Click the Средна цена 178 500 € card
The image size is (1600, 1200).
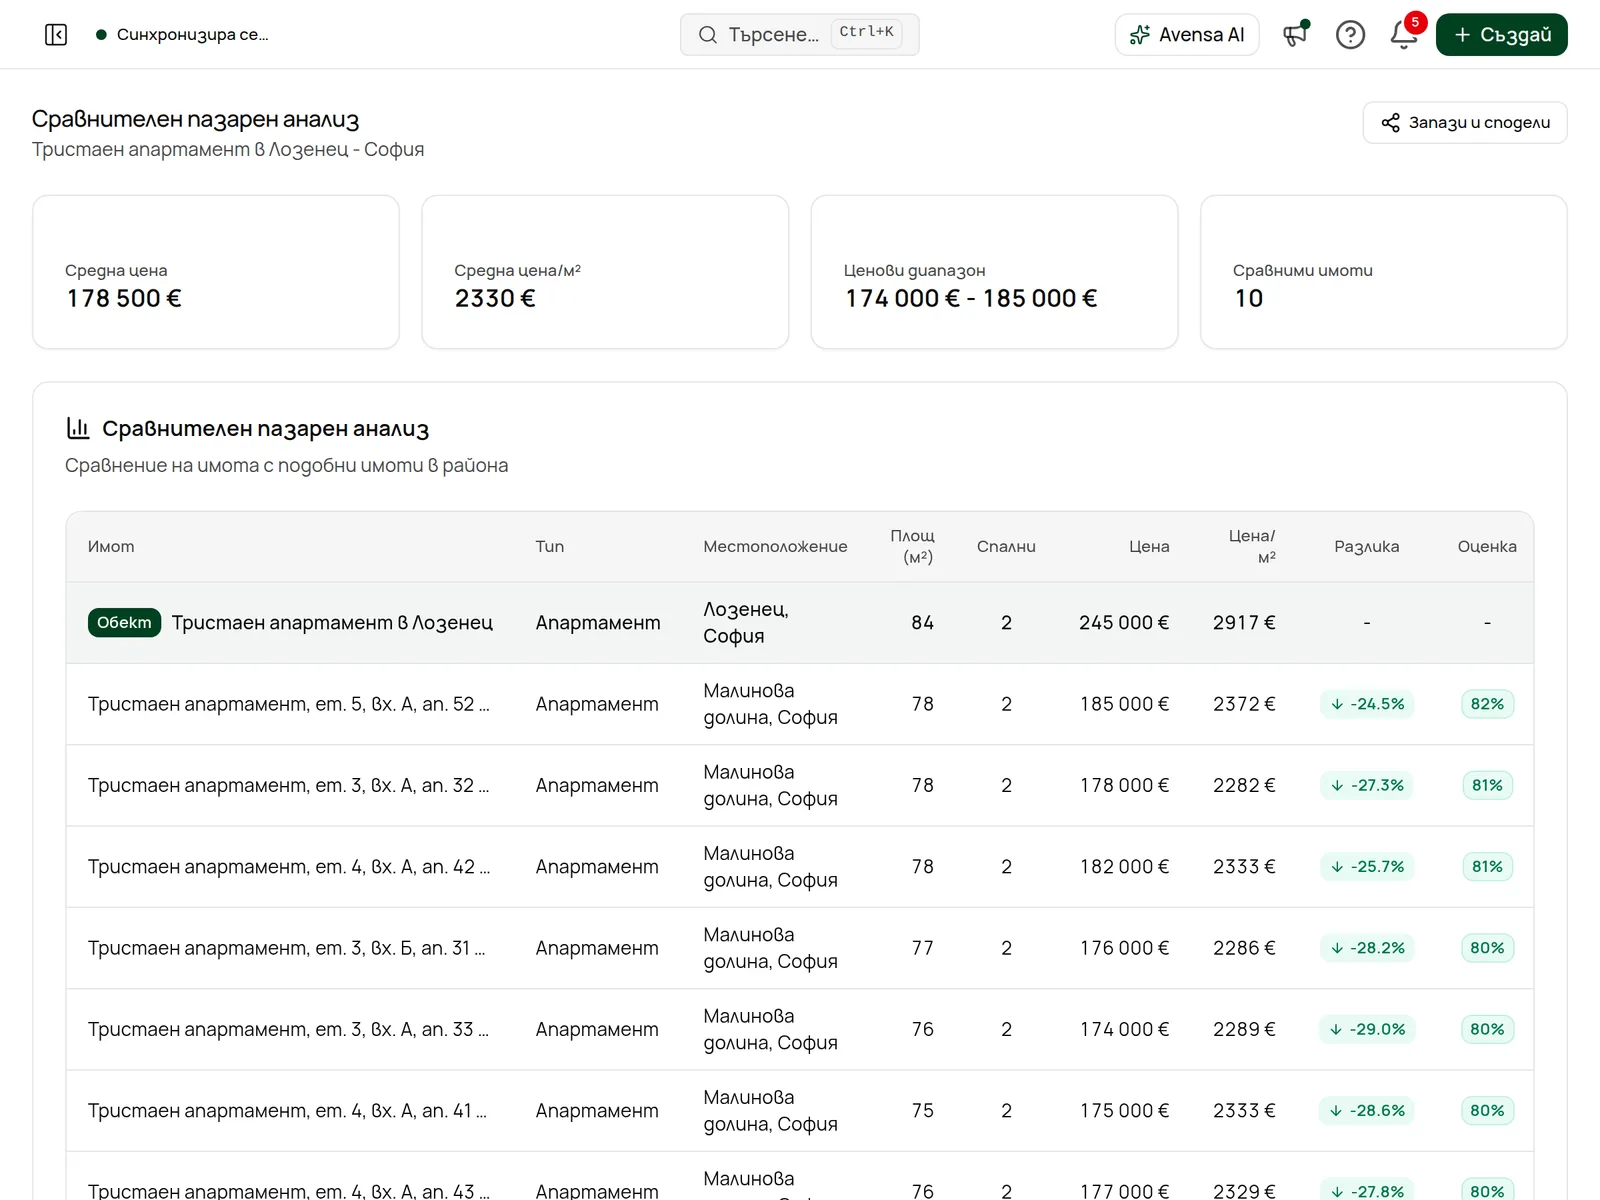pos(216,272)
